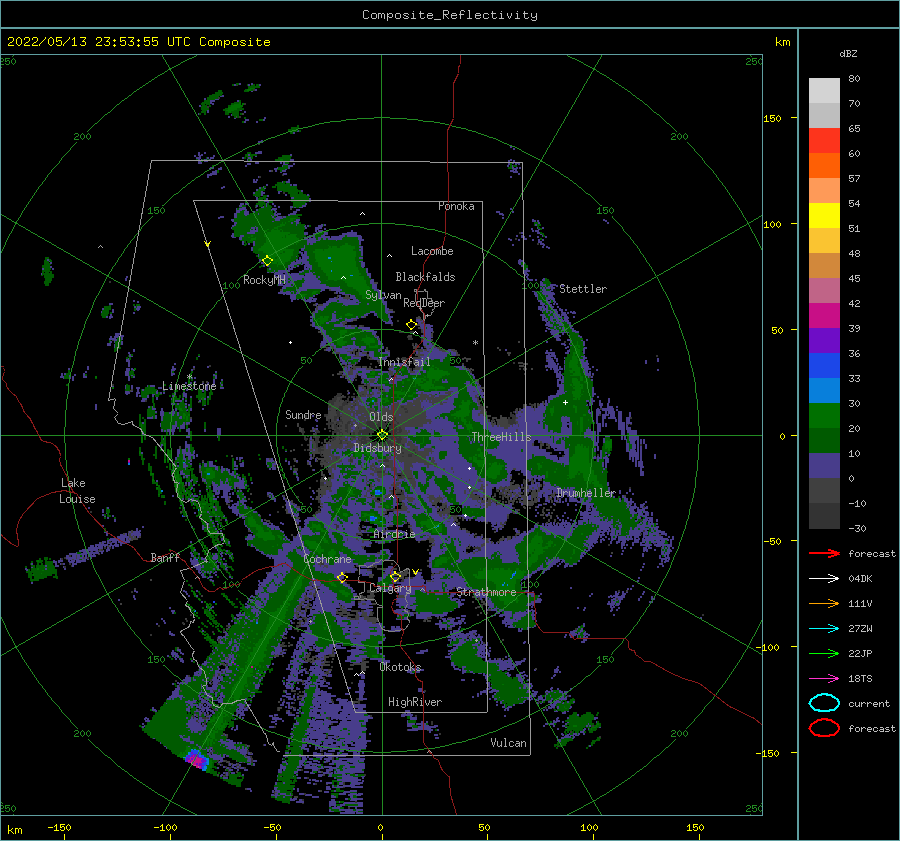The image size is (900, 841).
Task: Click the yellow 0 tick on bottom axis
Action: tap(380, 828)
